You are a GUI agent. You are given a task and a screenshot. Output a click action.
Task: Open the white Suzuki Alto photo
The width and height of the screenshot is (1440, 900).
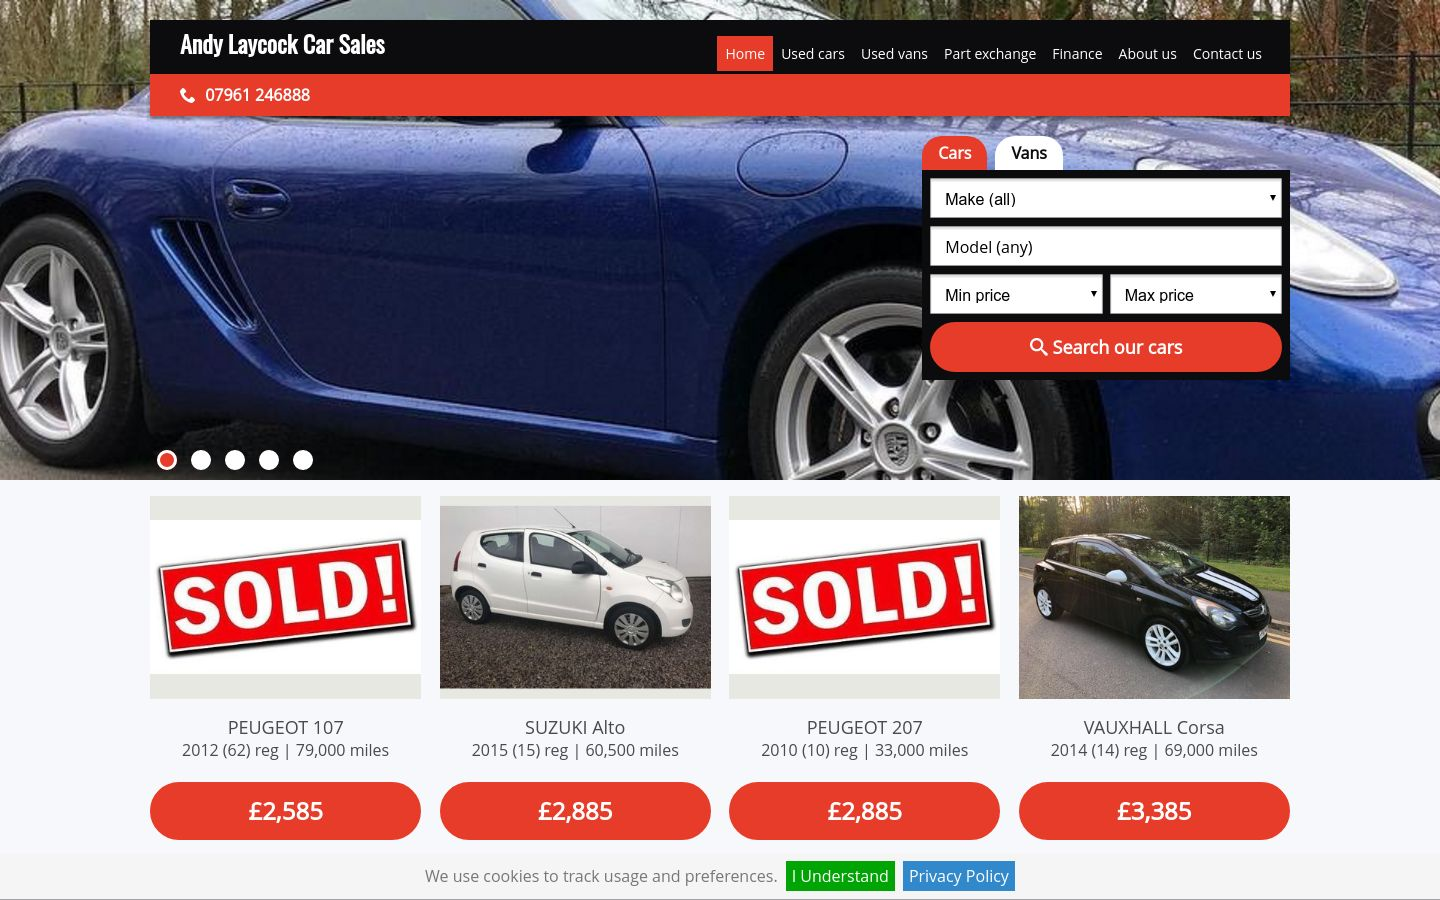point(575,597)
